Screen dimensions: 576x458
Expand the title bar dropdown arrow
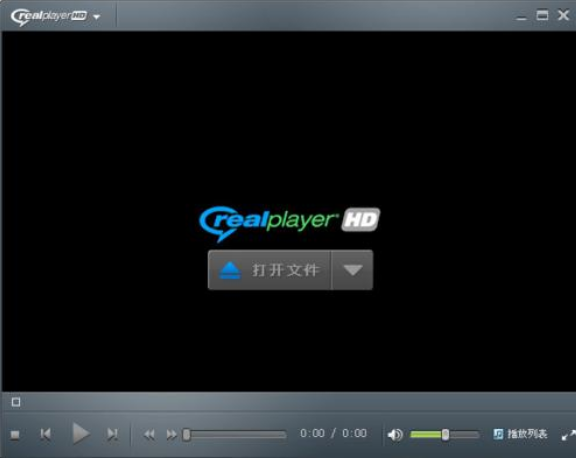(97, 17)
